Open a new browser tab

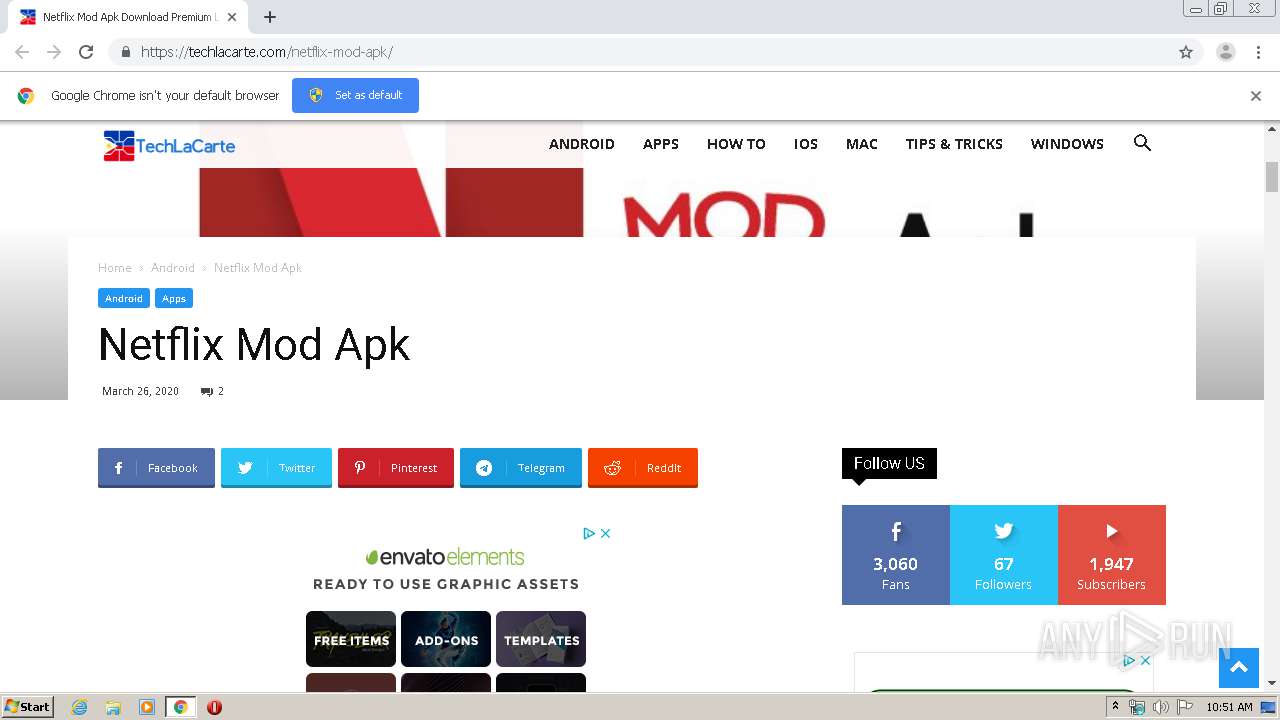click(269, 17)
